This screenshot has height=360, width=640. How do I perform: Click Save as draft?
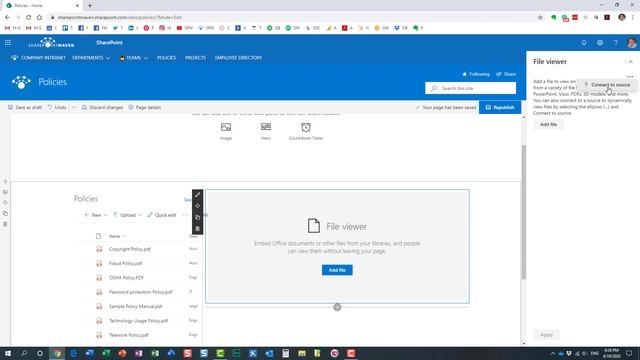25,107
